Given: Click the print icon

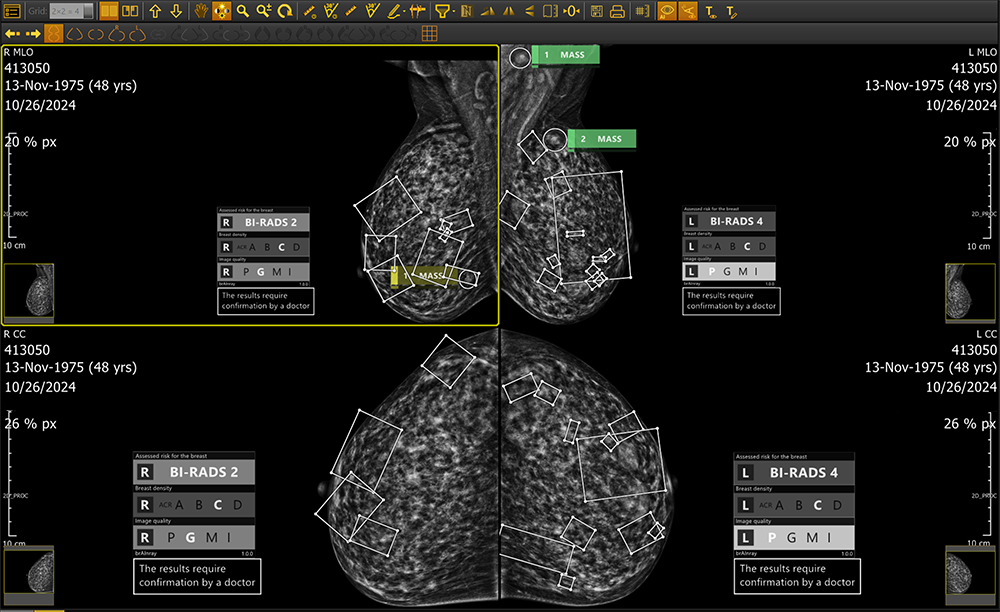Looking at the screenshot, I should [x=617, y=11].
